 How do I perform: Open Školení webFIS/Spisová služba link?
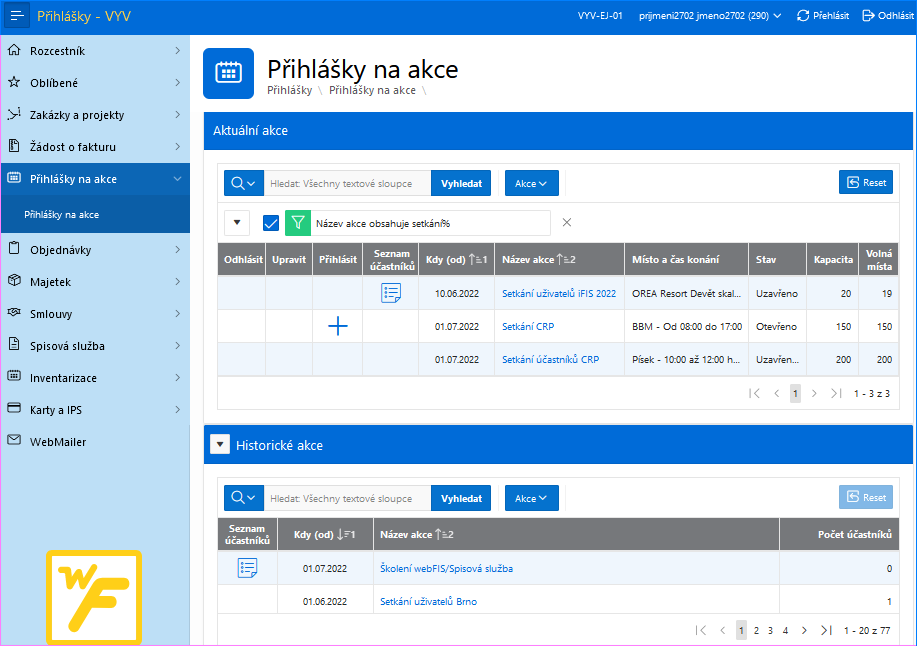(446, 568)
